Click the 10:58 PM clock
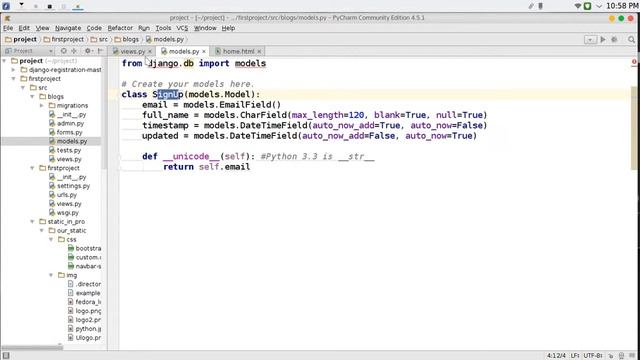 coord(622,6)
